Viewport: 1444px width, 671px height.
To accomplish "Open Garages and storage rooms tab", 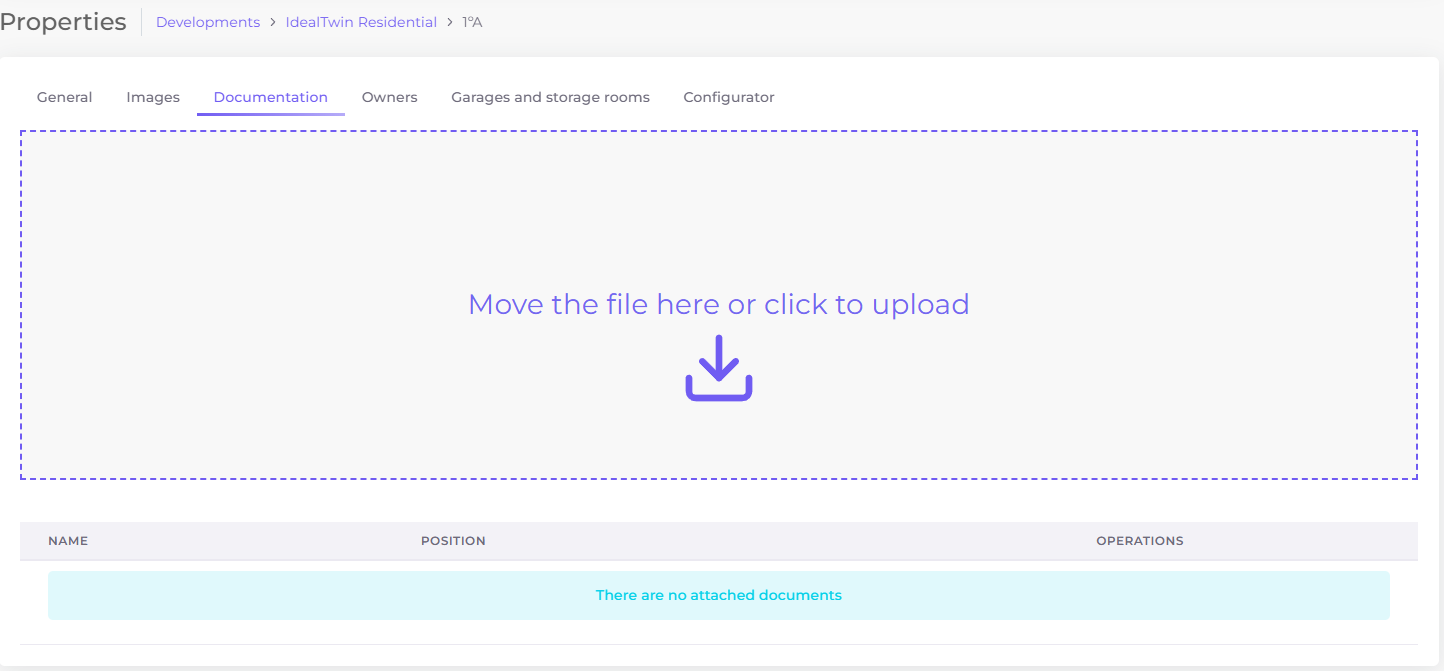I will [550, 97].
